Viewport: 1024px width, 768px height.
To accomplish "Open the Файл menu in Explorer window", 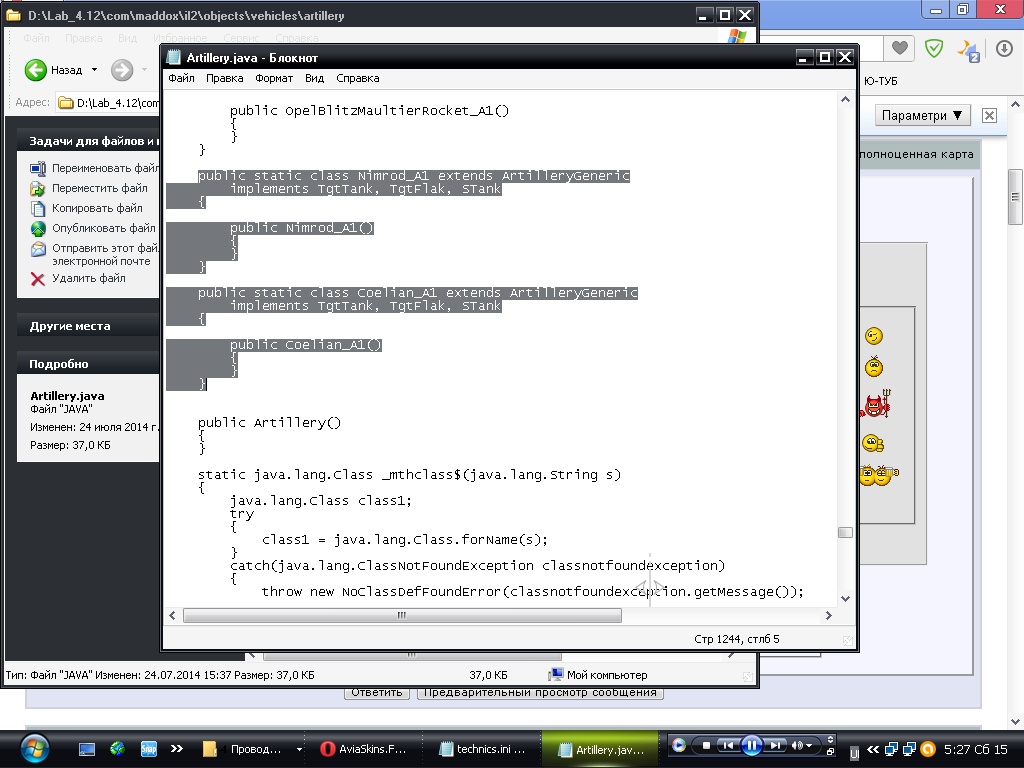I will [37, 38].
